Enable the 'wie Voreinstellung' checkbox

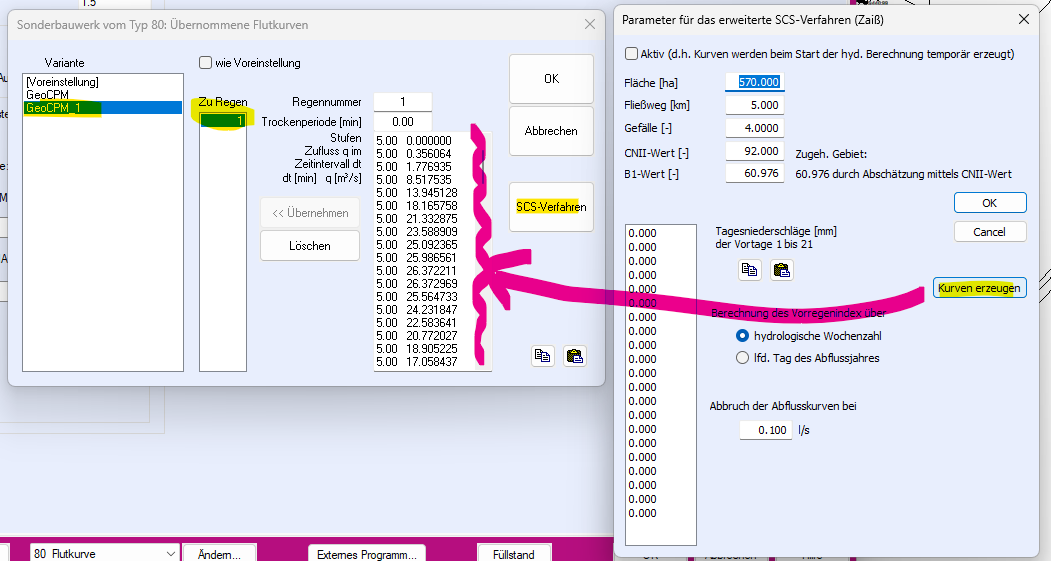[x=206, y=63]
